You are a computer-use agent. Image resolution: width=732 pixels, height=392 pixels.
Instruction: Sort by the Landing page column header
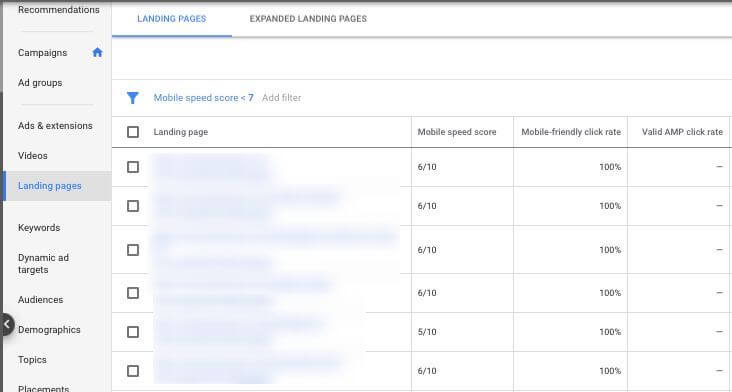tap(181, 132)
